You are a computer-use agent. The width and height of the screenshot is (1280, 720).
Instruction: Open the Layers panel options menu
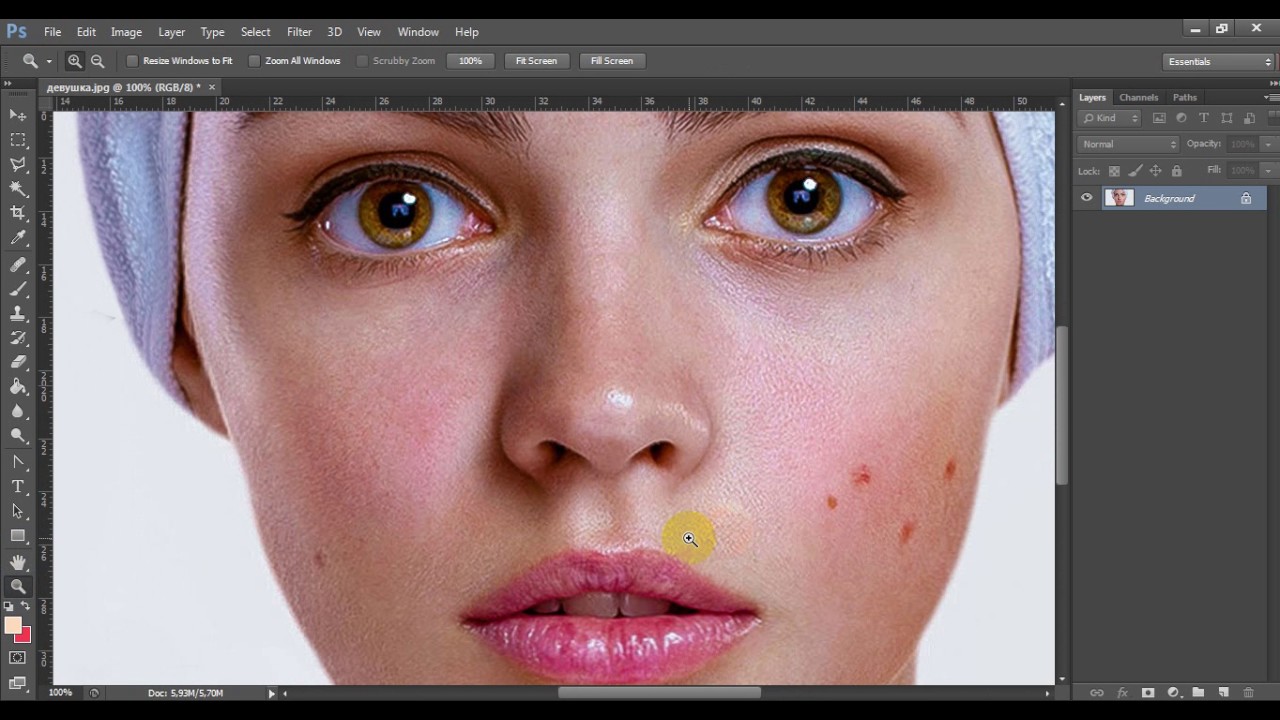pos(1270,97)
